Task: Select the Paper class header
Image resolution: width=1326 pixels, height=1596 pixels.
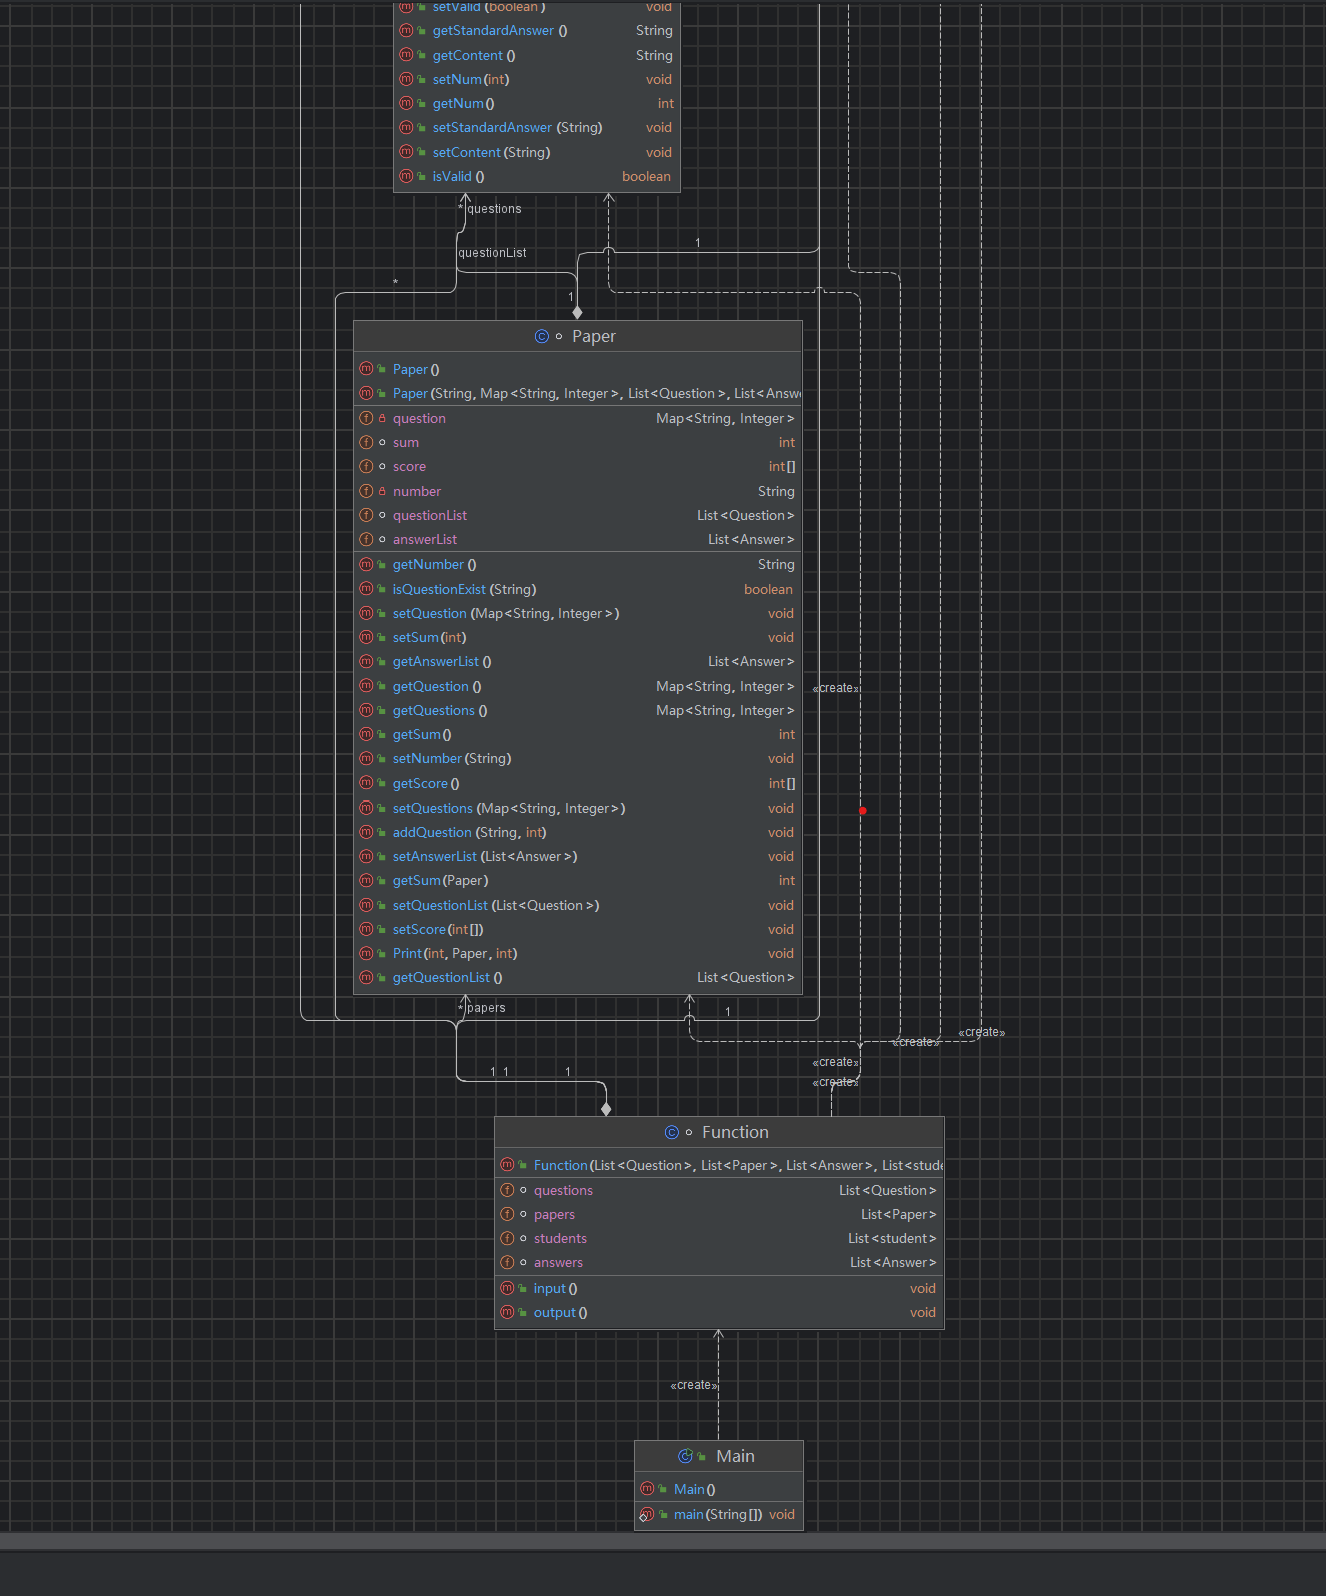Action: (578, 336)
